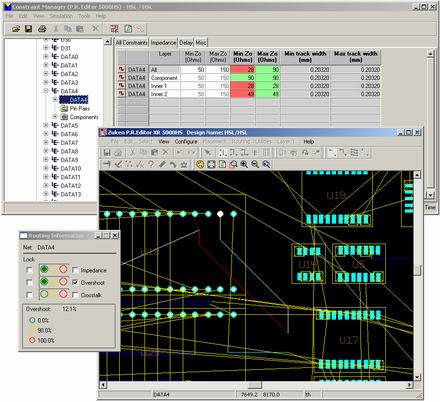Enable the Crosstalk checkbox
The image size is (440, 402).
(x=75, y=295)
